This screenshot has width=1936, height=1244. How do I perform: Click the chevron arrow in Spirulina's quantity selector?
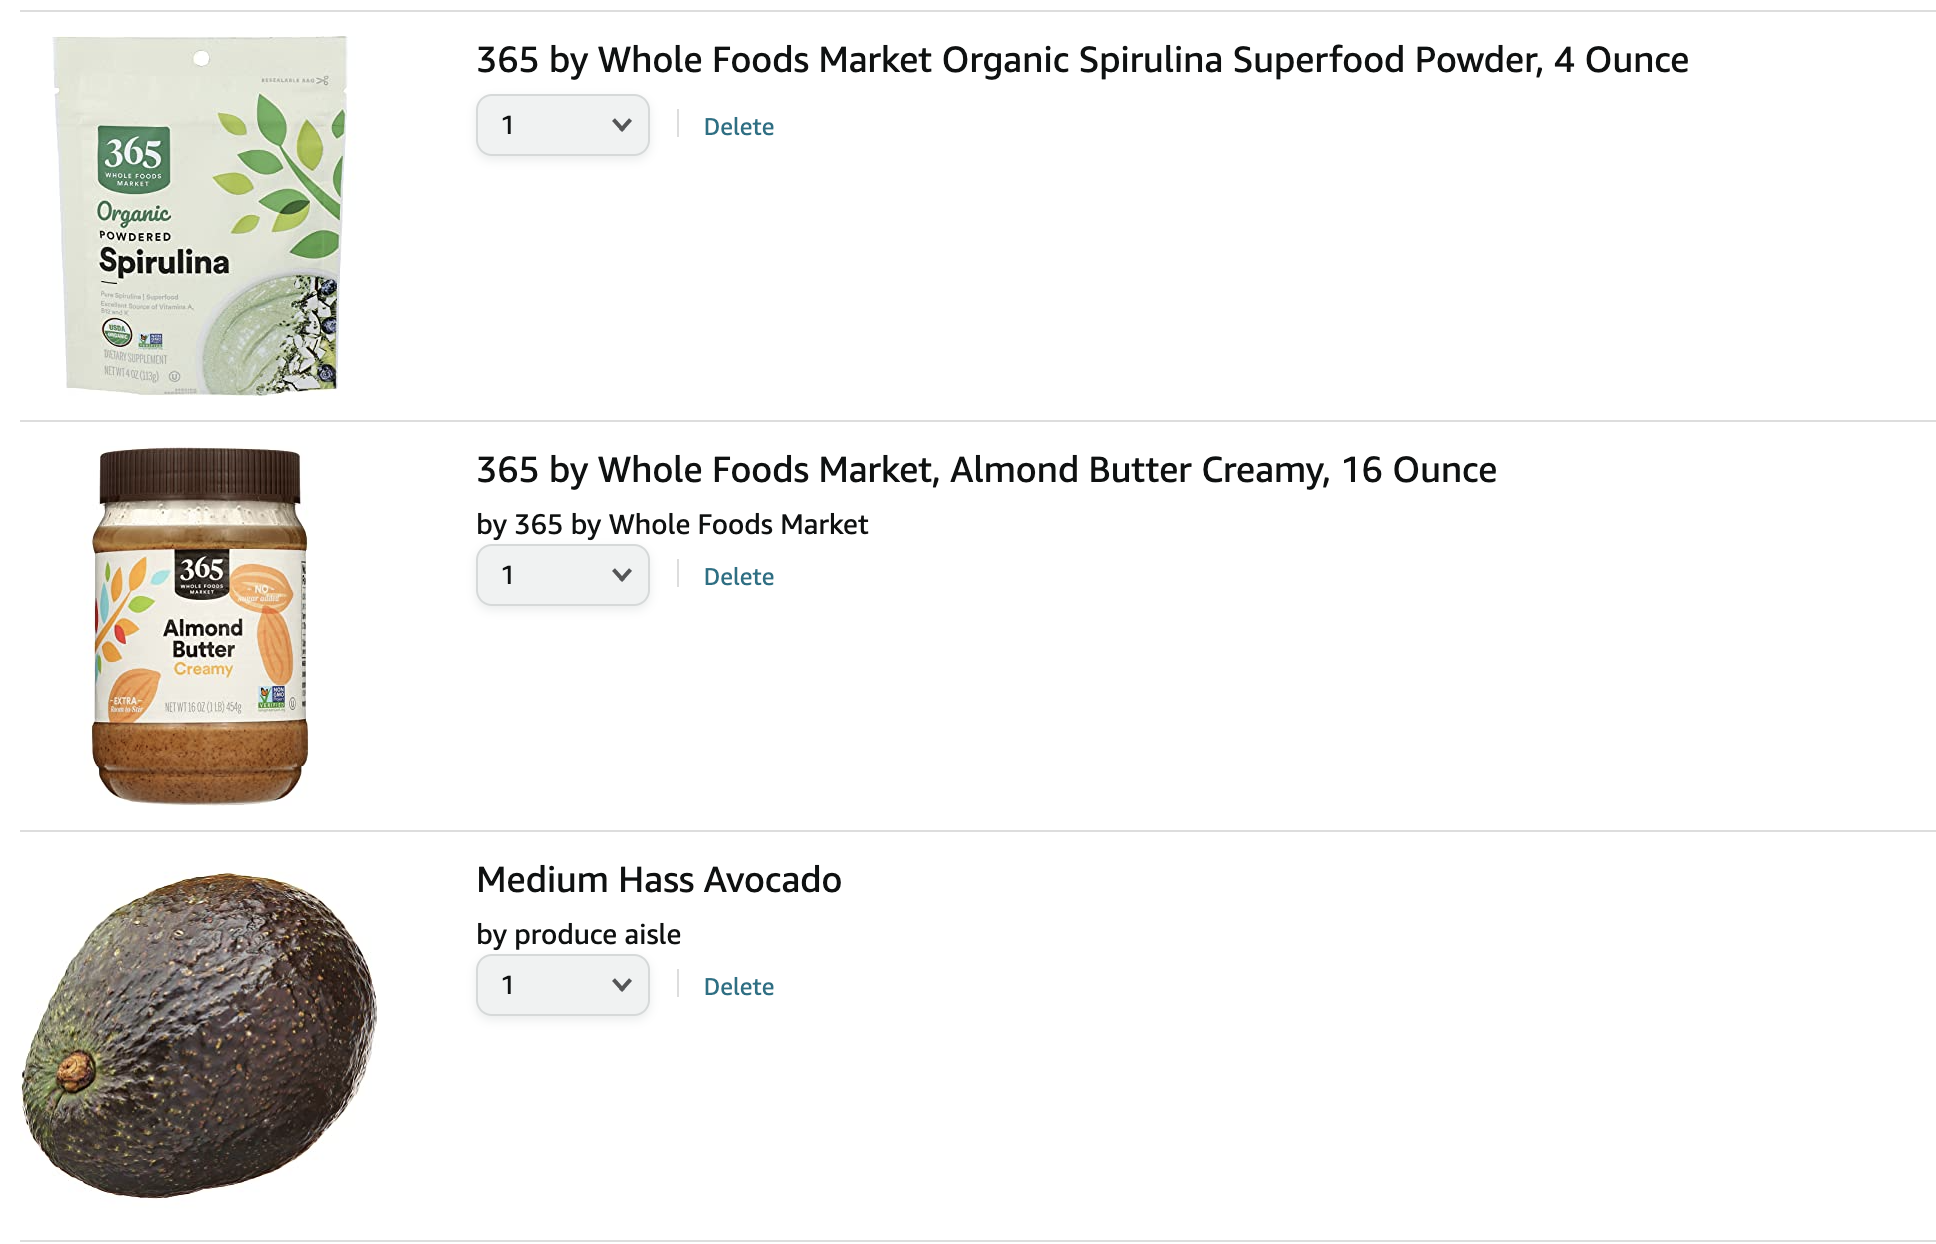point(622,125)
